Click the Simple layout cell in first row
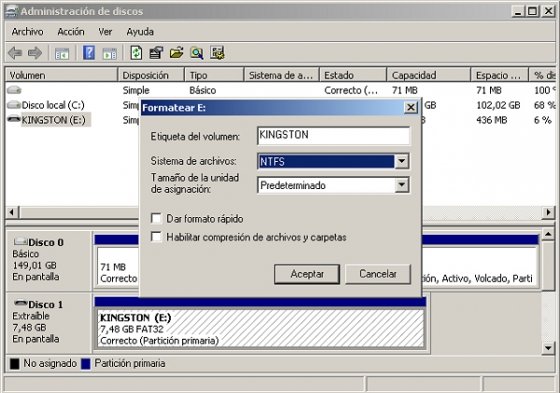Viewport: 560px width, 393px height. pyautogui.click(x=136, y=90)
